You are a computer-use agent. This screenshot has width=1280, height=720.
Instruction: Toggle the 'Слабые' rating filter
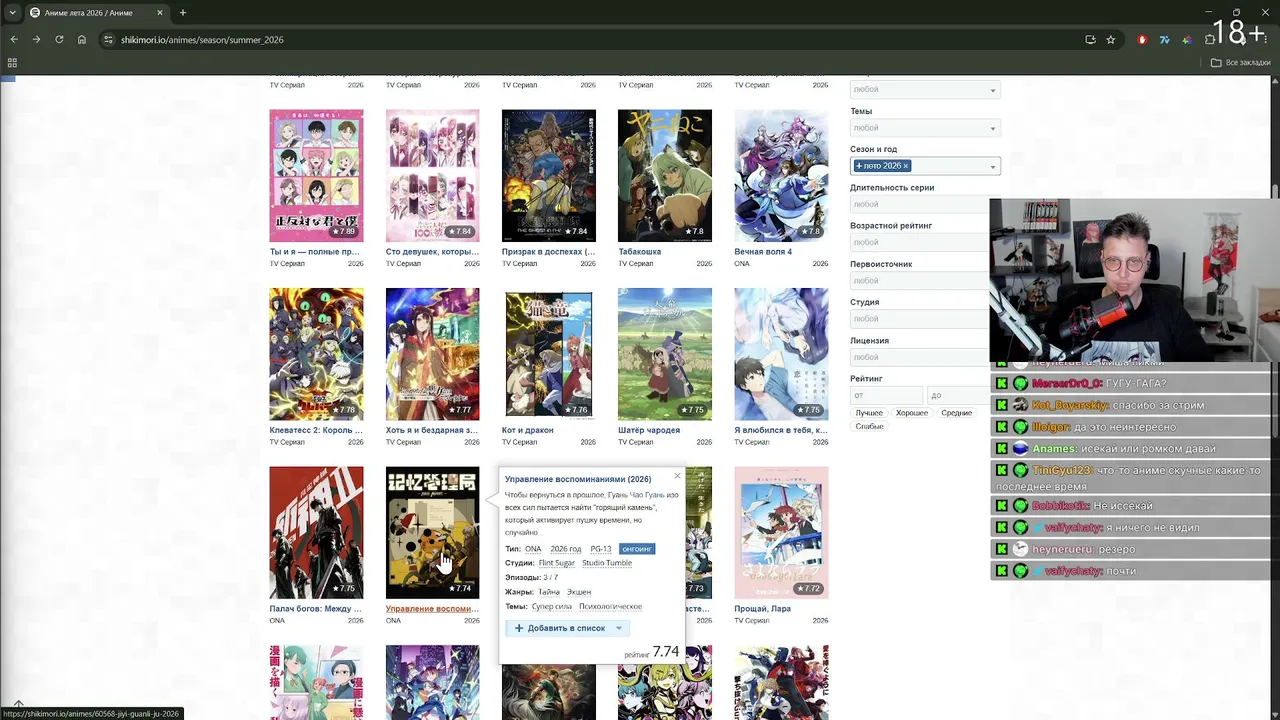pos(869,427)
